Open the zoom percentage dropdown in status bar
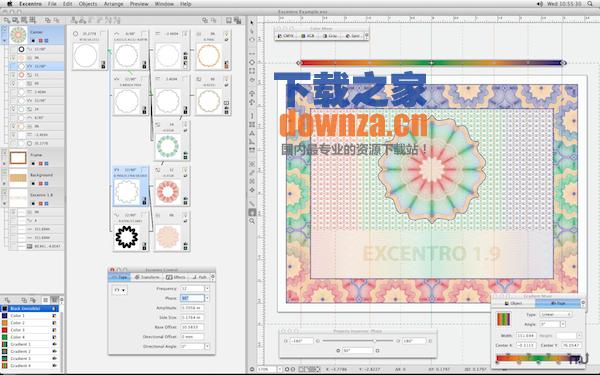The image size is (600, 375). [x=280, y=369]
